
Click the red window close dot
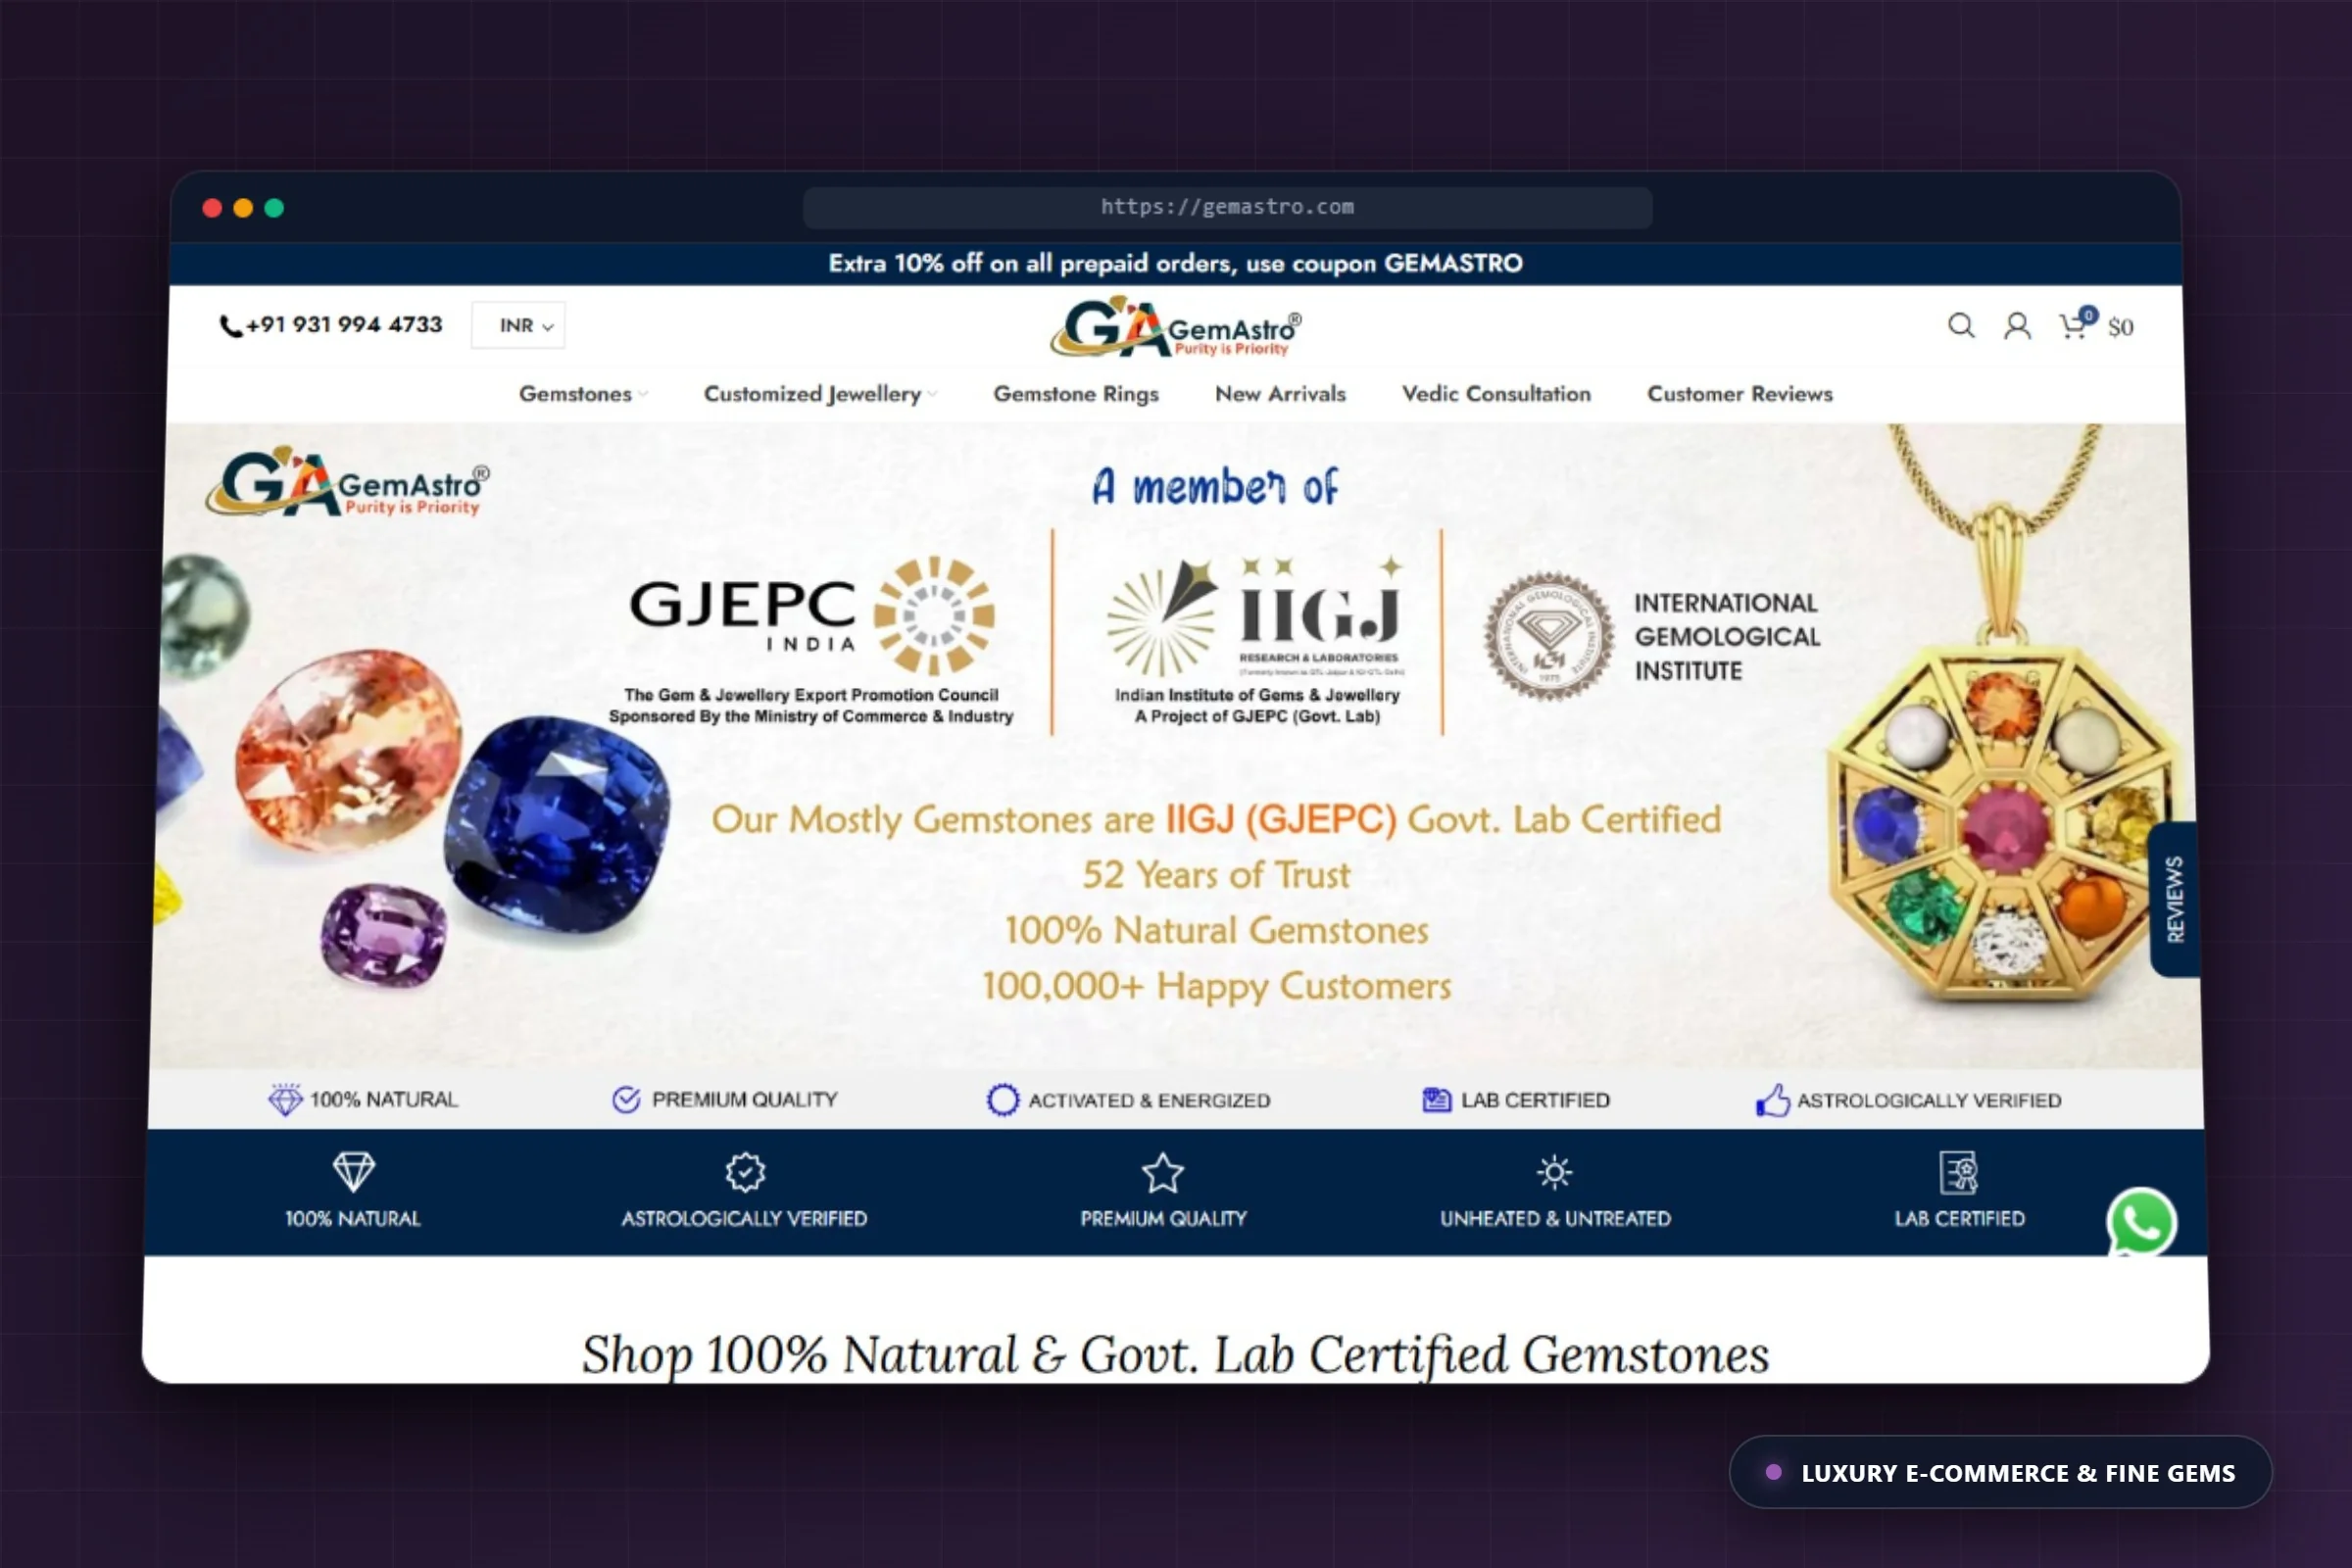pyautogui.click(x=212, y=208)
